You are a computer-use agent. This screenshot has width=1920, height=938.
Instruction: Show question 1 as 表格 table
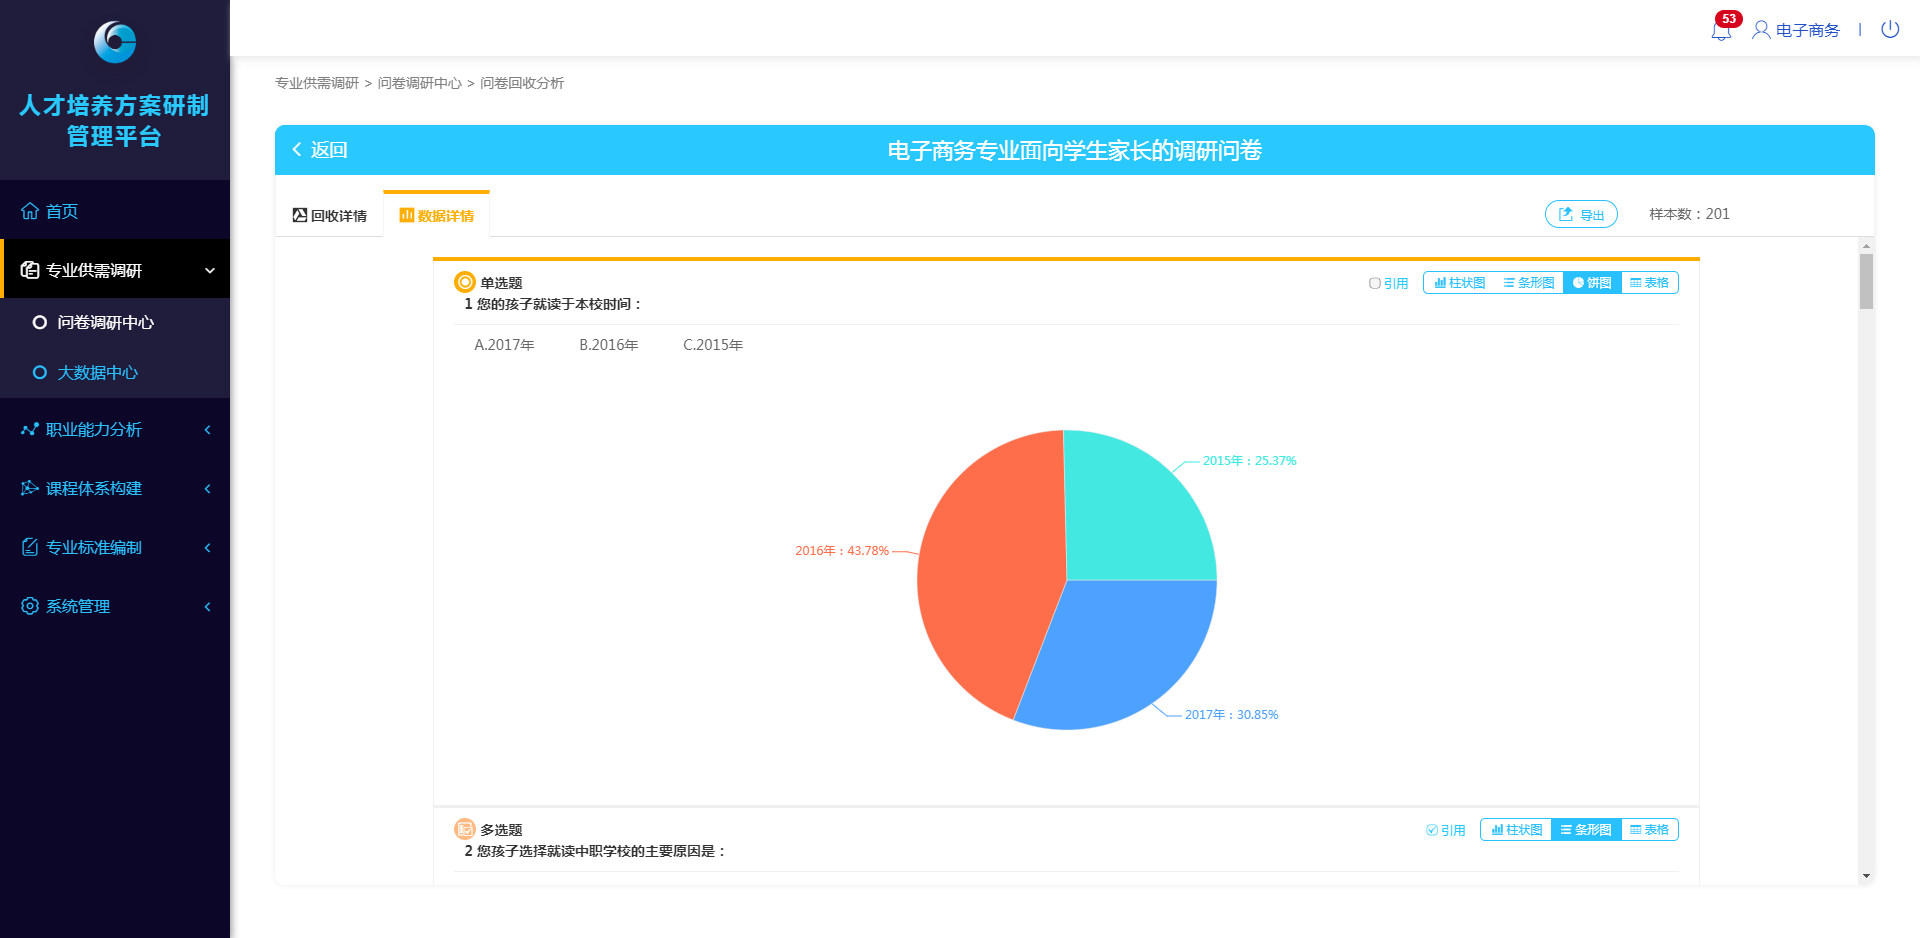(1649, 283)
